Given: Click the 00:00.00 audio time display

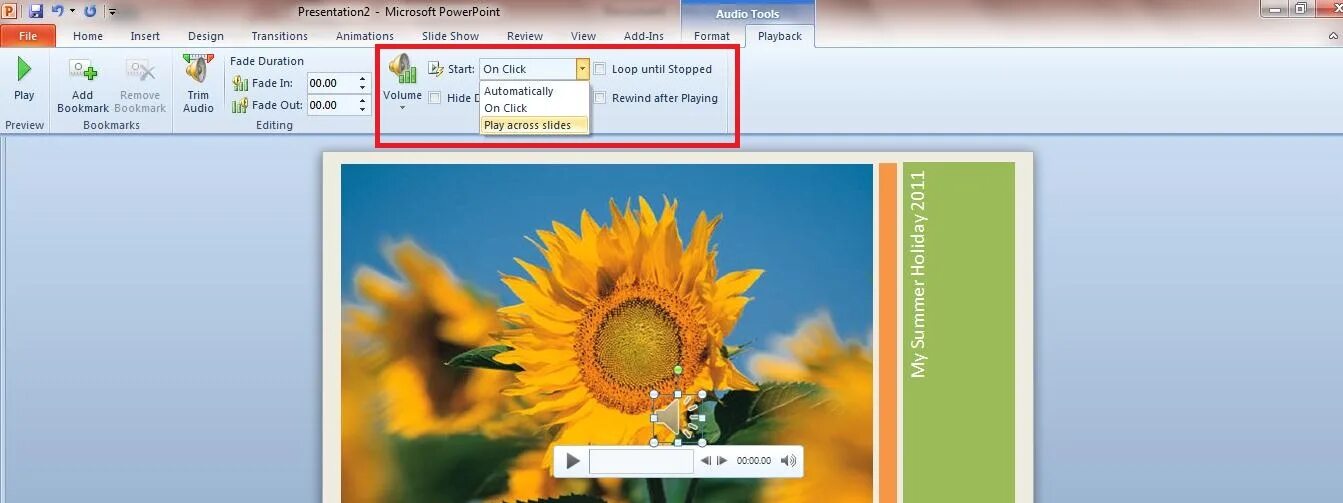Looking at the screenshot, I should tap(754, 461).
